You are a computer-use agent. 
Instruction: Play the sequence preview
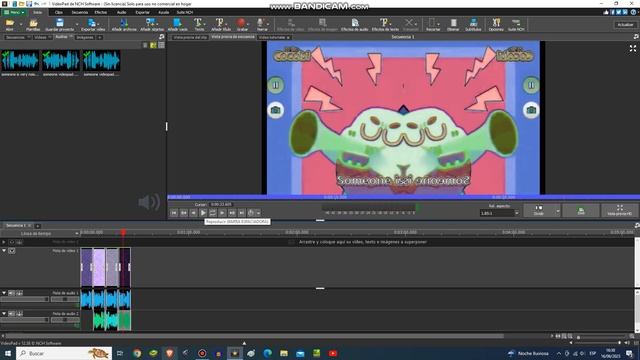tap(203, 213)
